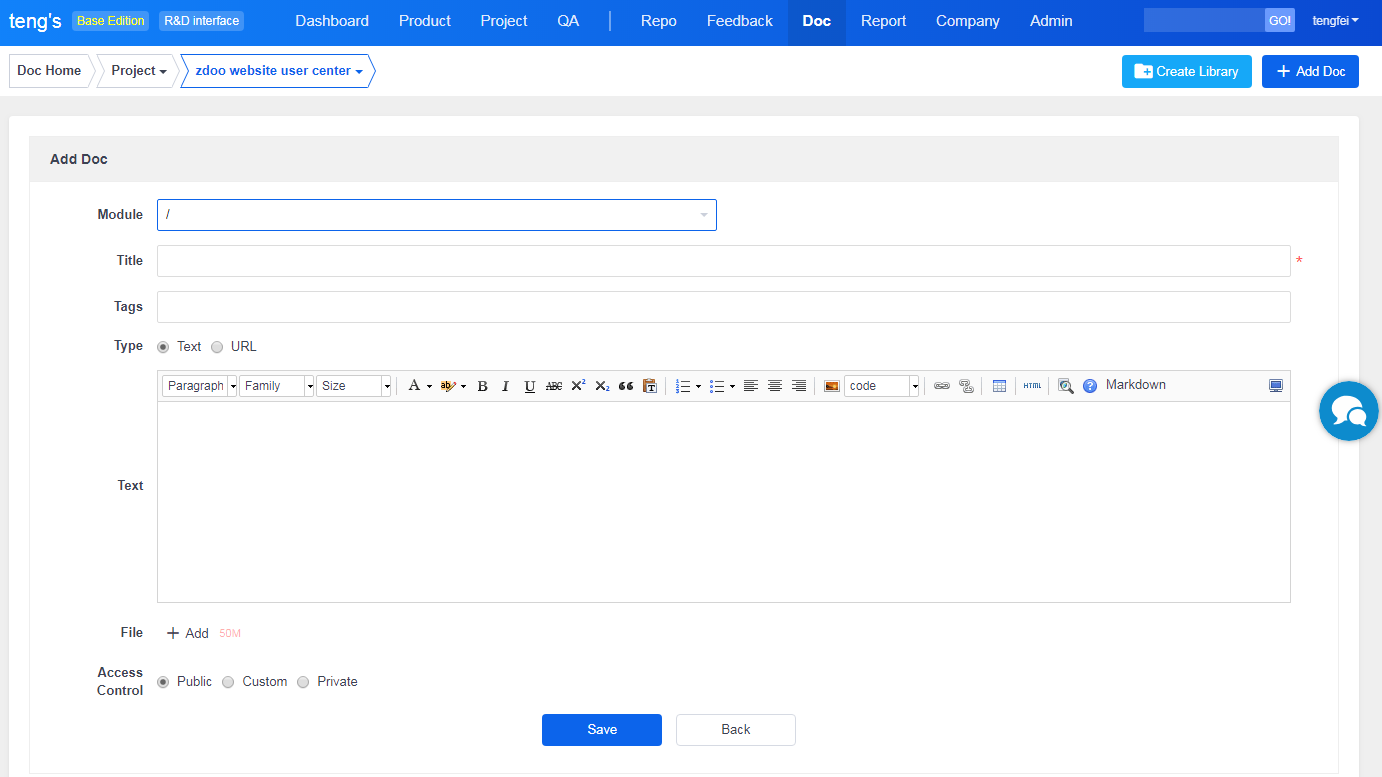
Task: Insert a blockquote with the quote icon
Action: (626, 386)
